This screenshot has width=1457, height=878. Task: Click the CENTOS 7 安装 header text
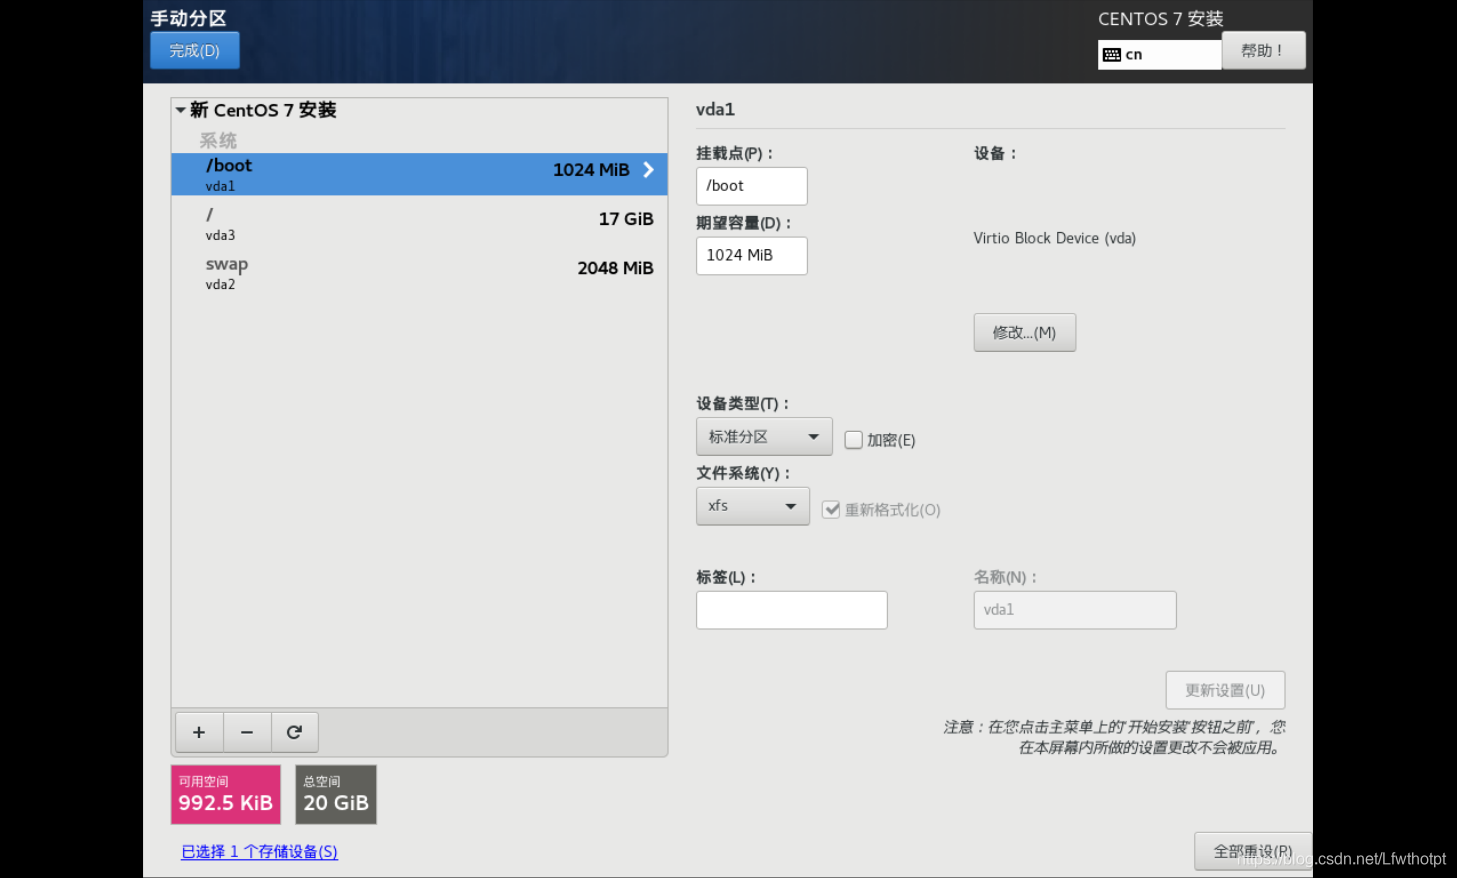pyautogui.click(x=1160, y=19)
